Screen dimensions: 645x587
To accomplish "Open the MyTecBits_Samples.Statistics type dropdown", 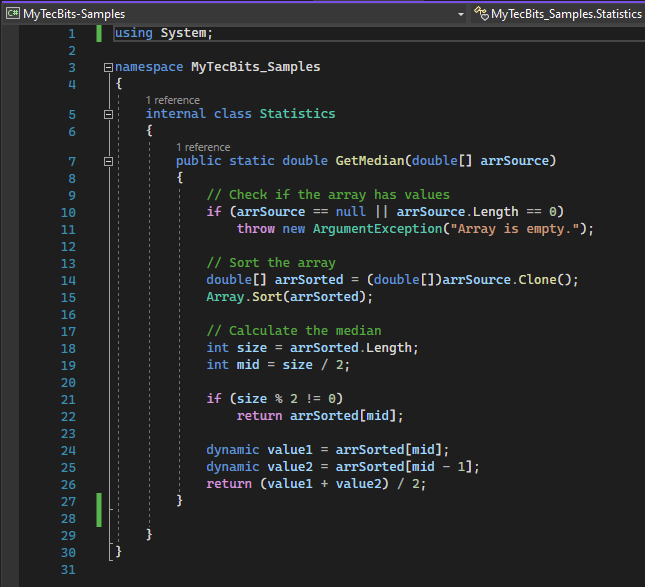I will coord(565,14).
